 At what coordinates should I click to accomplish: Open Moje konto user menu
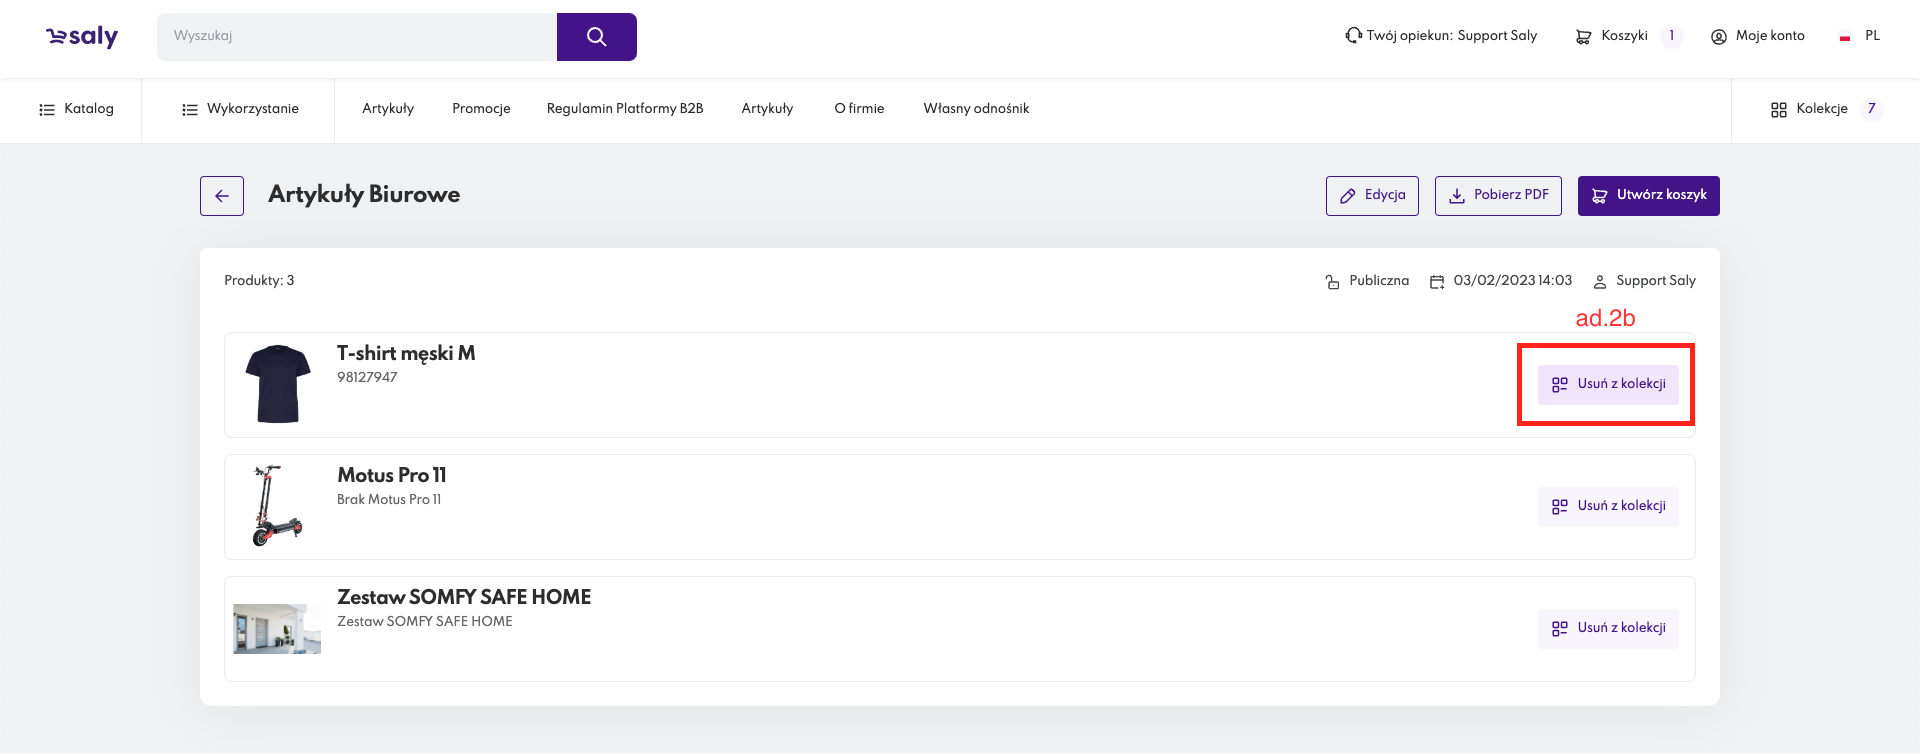pos(1757,36)
